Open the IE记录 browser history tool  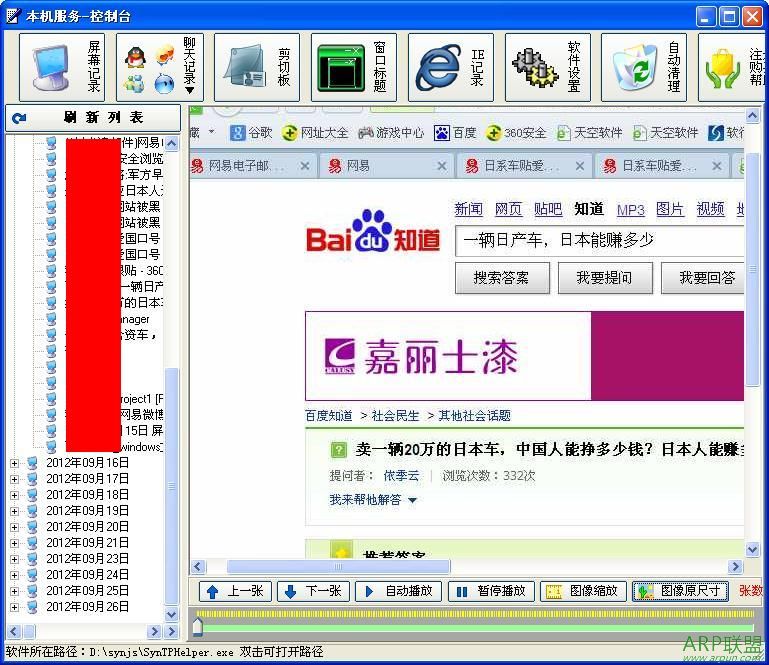tap(451, 68)
